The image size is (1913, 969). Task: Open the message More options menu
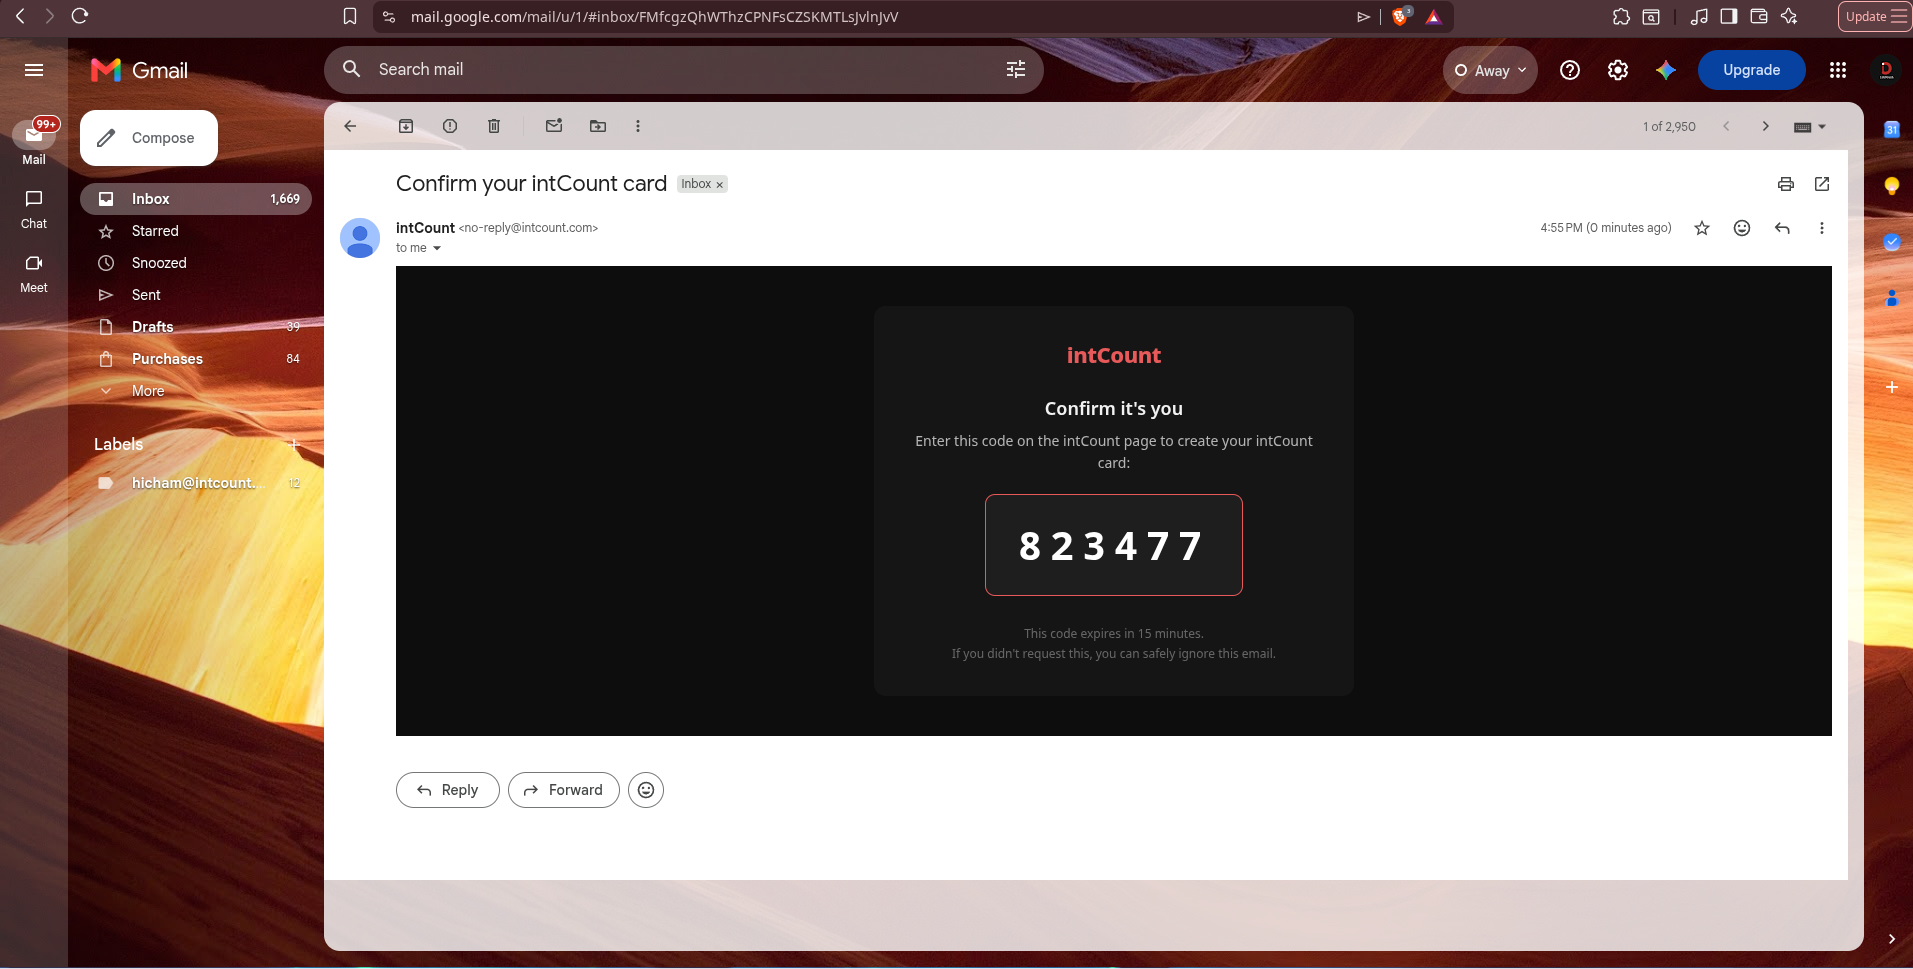1822,228
